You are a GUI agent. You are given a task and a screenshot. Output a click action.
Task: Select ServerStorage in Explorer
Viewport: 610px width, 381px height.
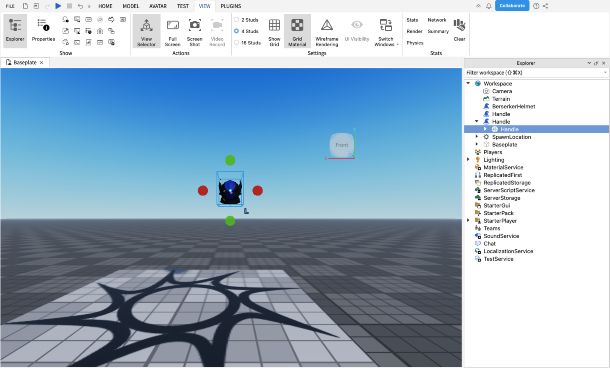502,198
